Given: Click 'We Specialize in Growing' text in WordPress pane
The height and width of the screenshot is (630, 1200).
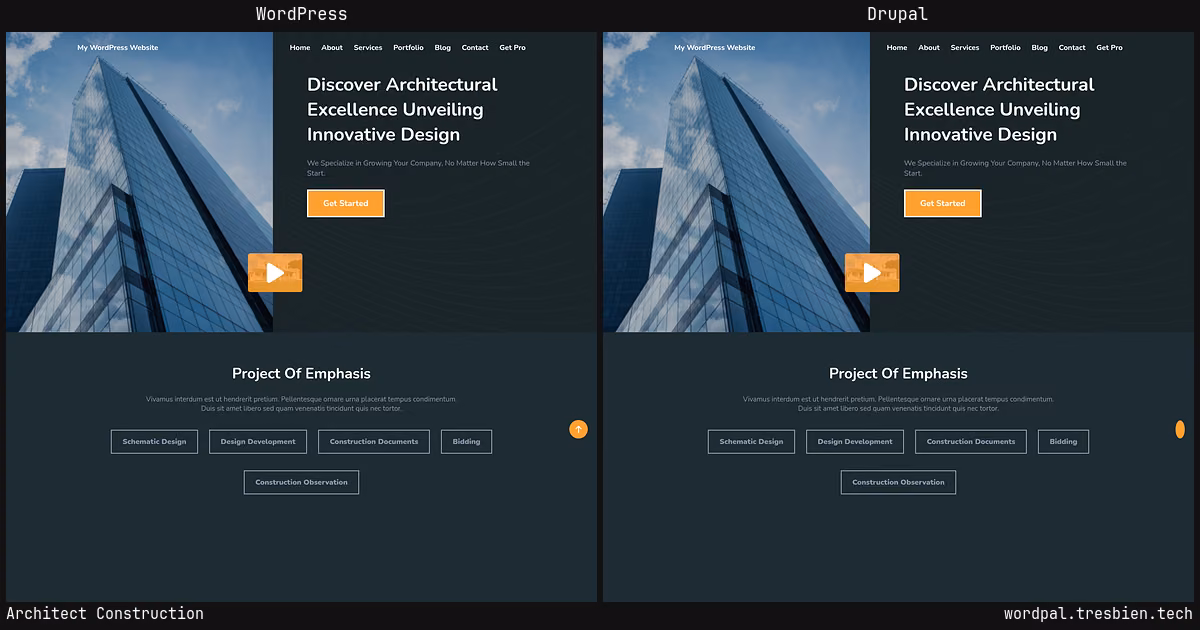Looking at the screenshot, I should coord(418,168).
